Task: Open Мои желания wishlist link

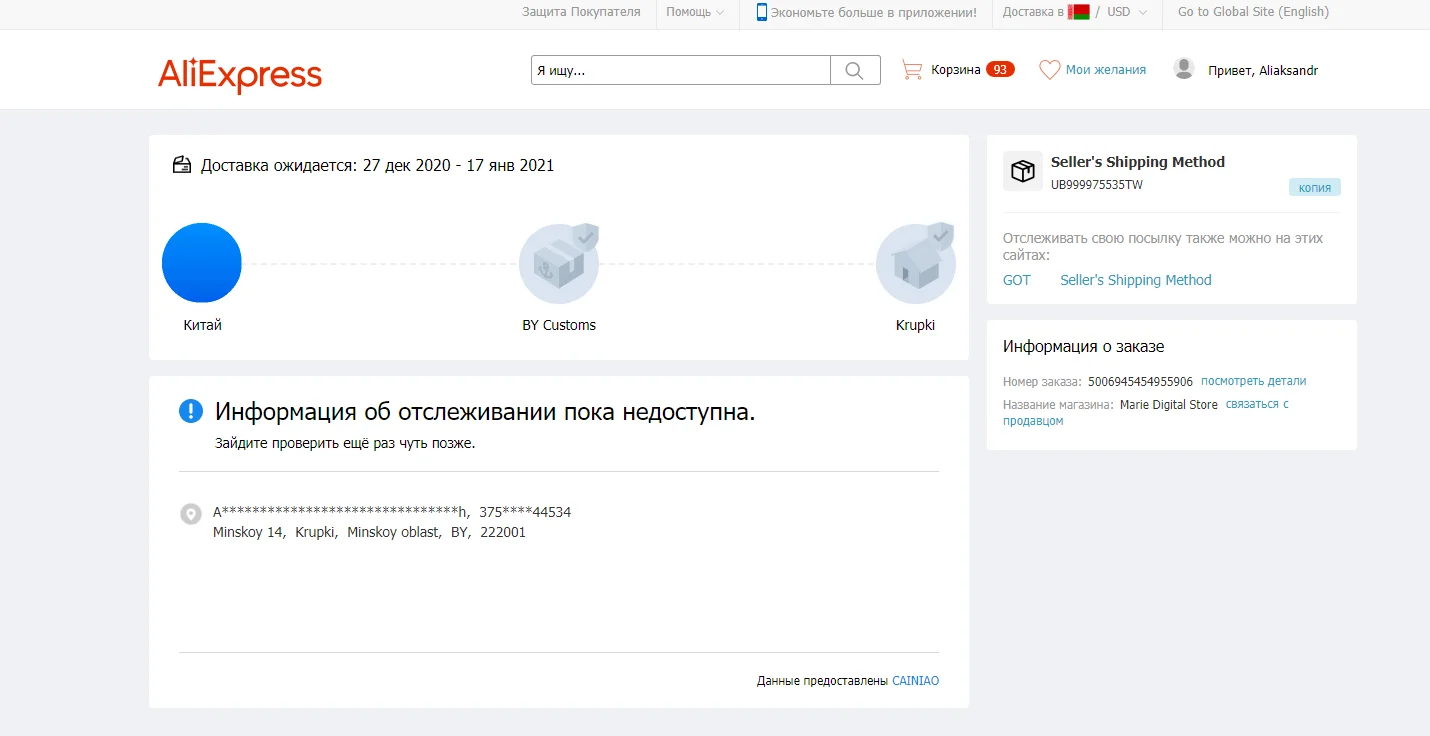Action: [1106, 70]
